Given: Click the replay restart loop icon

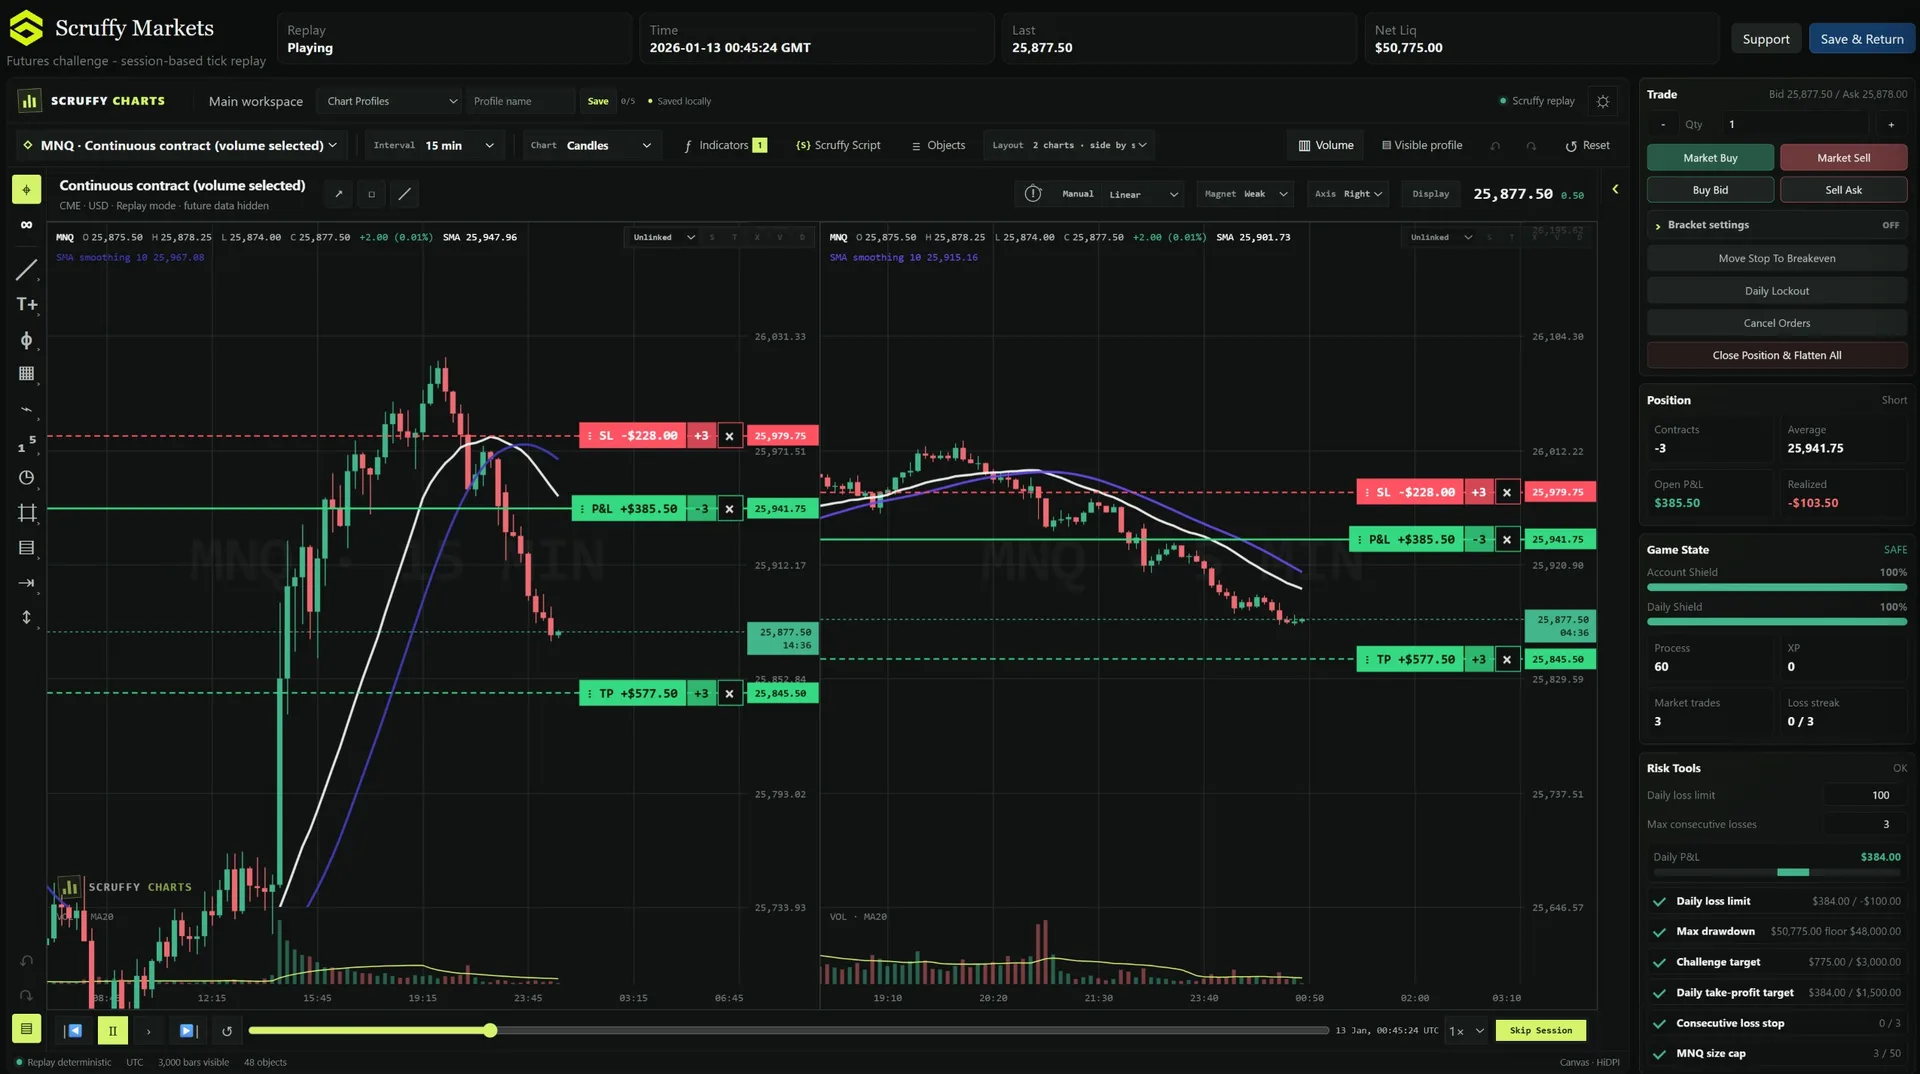Looking at the screenshot, I should 227,1031.
